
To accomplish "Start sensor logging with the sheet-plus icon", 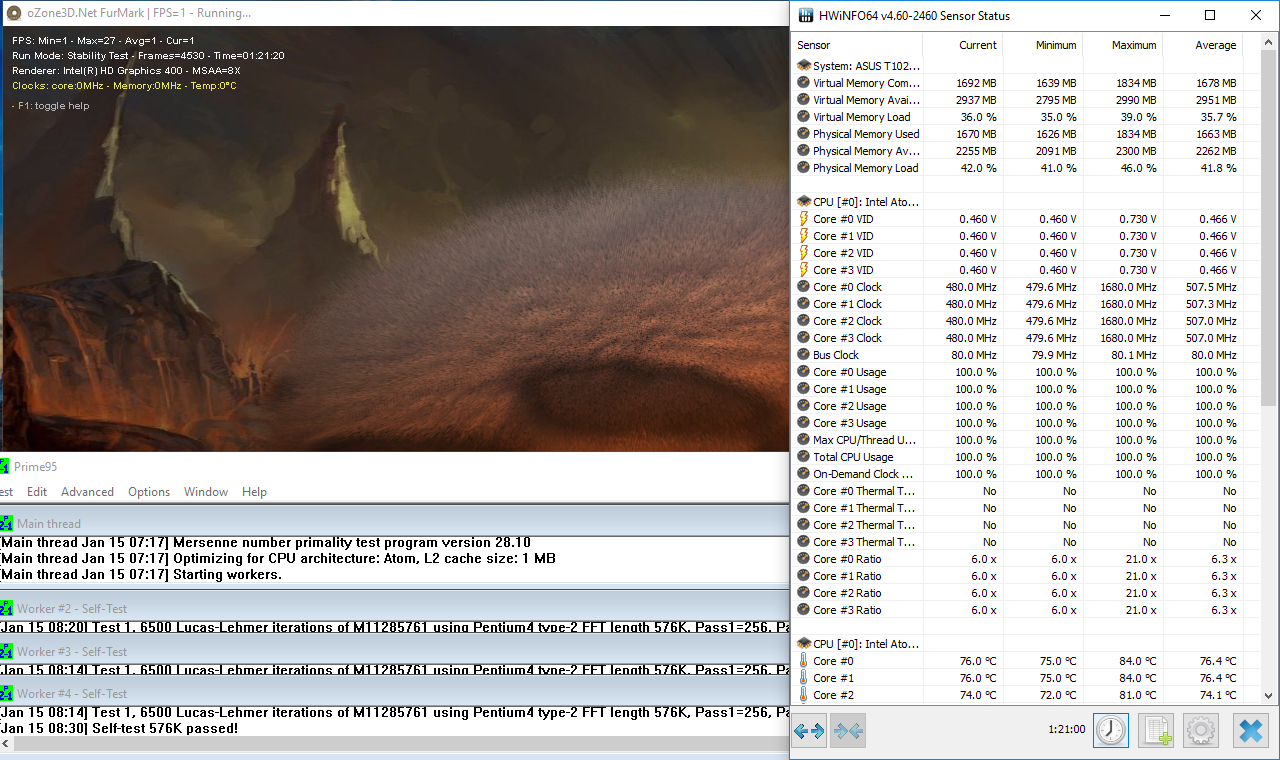I will pyautogui.click(x=1156, y=731).
